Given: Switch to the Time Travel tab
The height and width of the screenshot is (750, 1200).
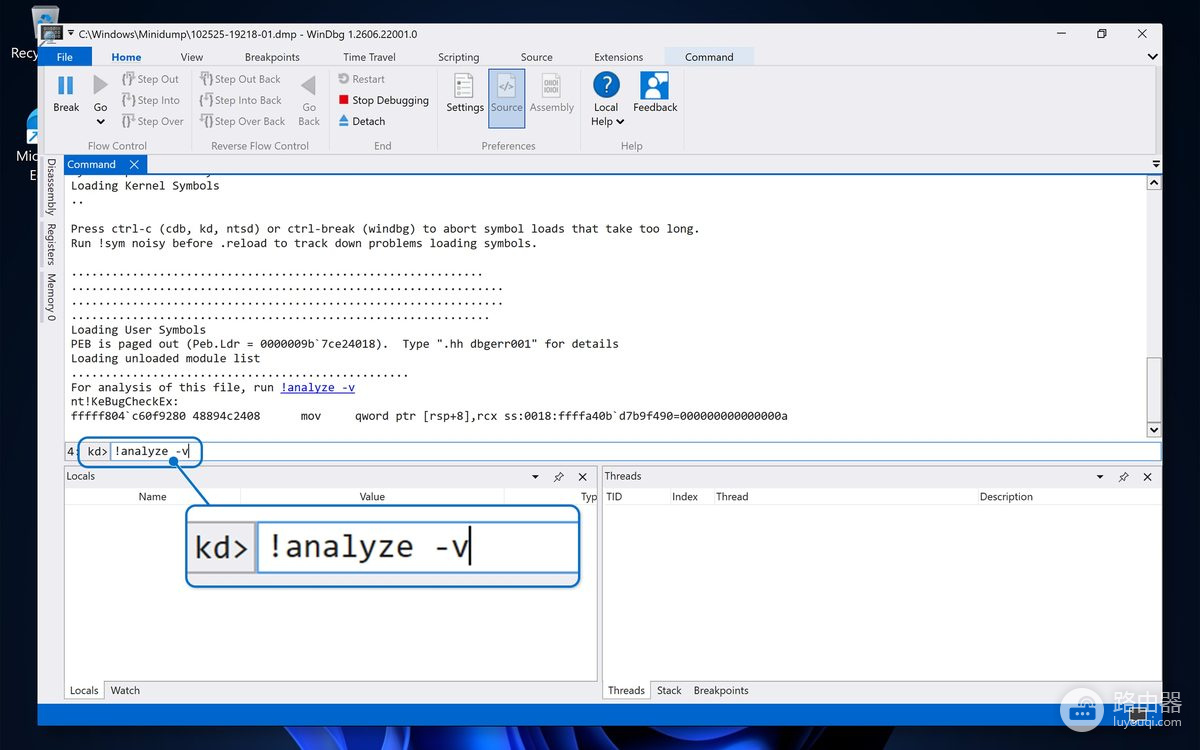Looking at the screenshot, I should click(369, 57).
